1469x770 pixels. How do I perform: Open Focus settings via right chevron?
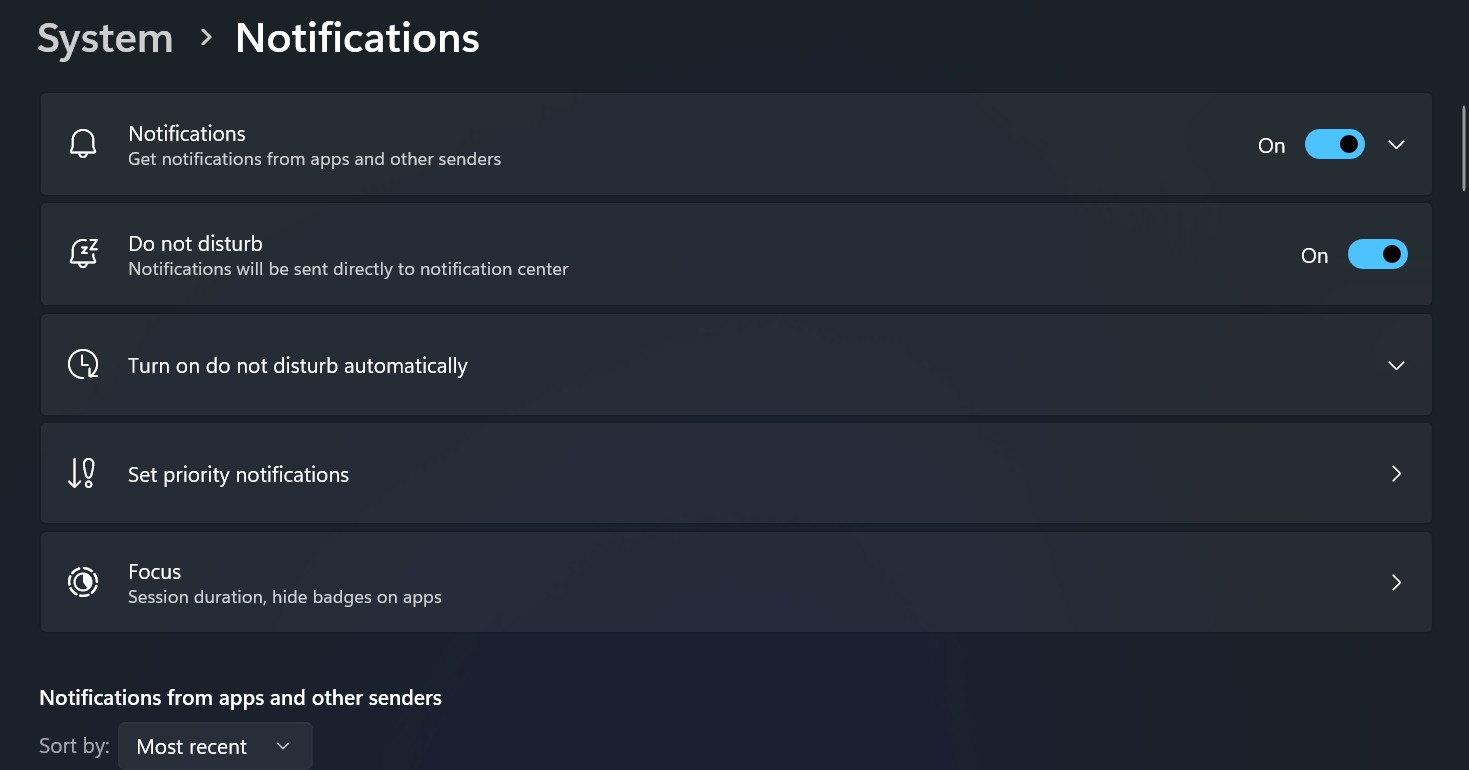(1396, 582)
